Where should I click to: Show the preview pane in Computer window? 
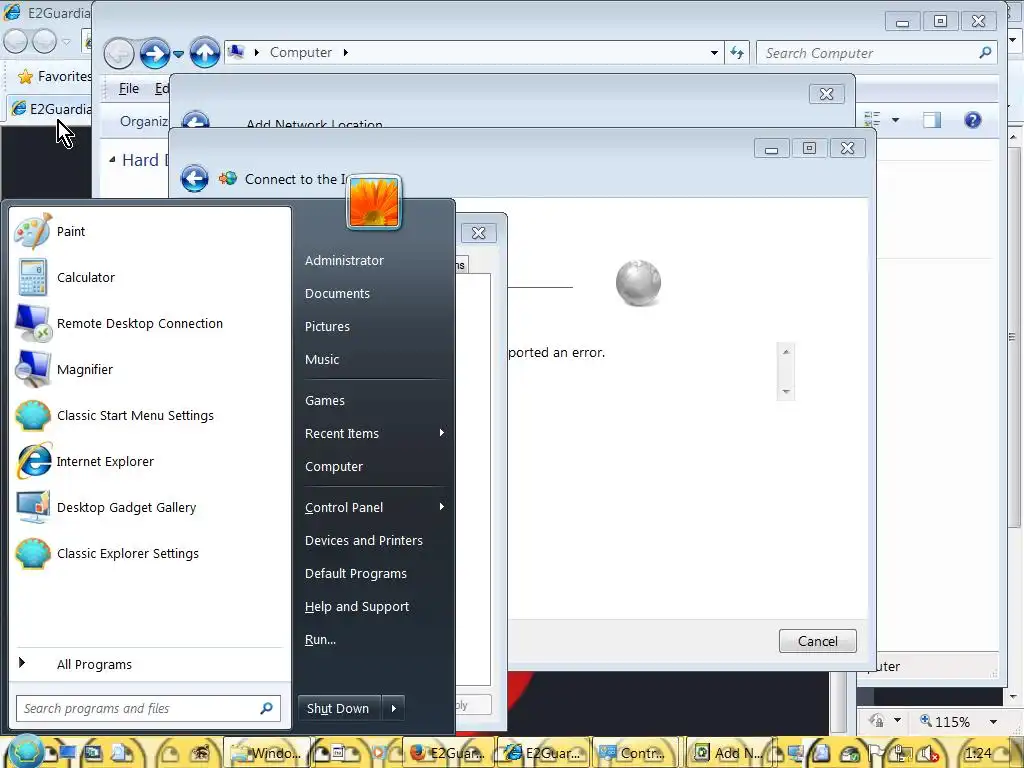[932, 120]
